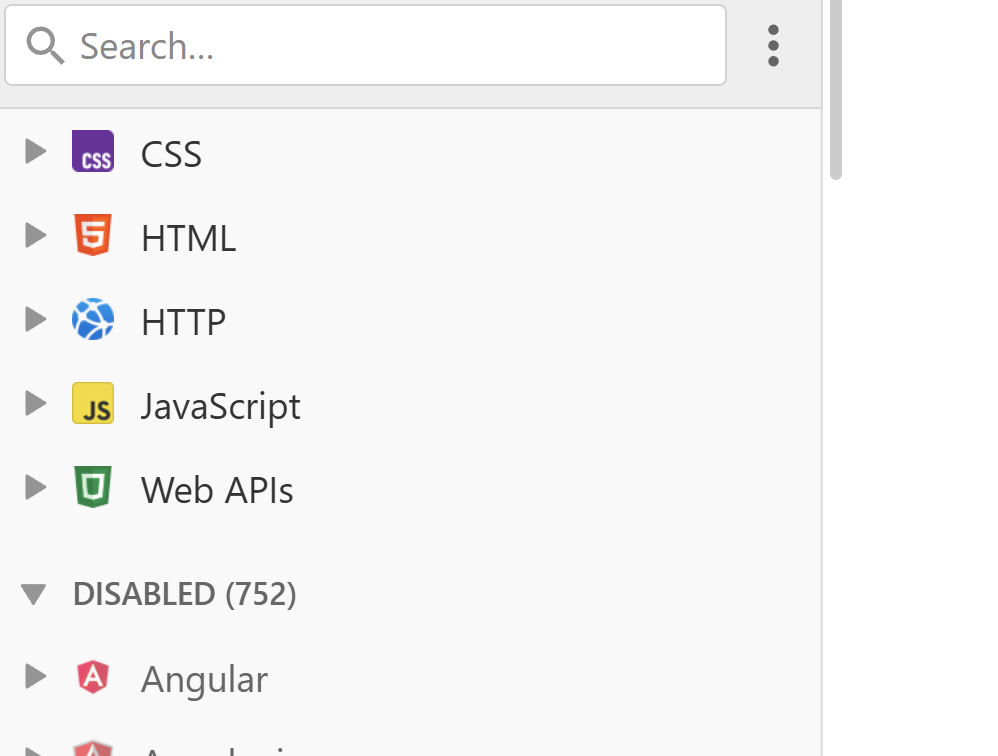Open the CSS documentation entry

coord(411,151)
